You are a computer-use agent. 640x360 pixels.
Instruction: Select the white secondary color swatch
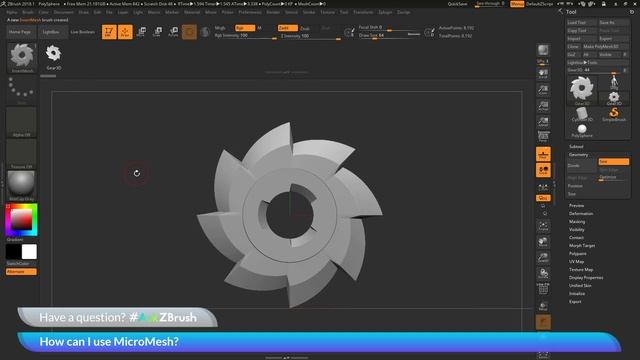(x=29, y=252)
